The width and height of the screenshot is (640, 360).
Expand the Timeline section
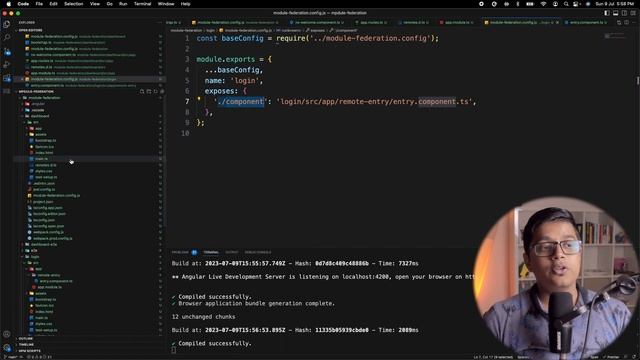pos(25,344)
